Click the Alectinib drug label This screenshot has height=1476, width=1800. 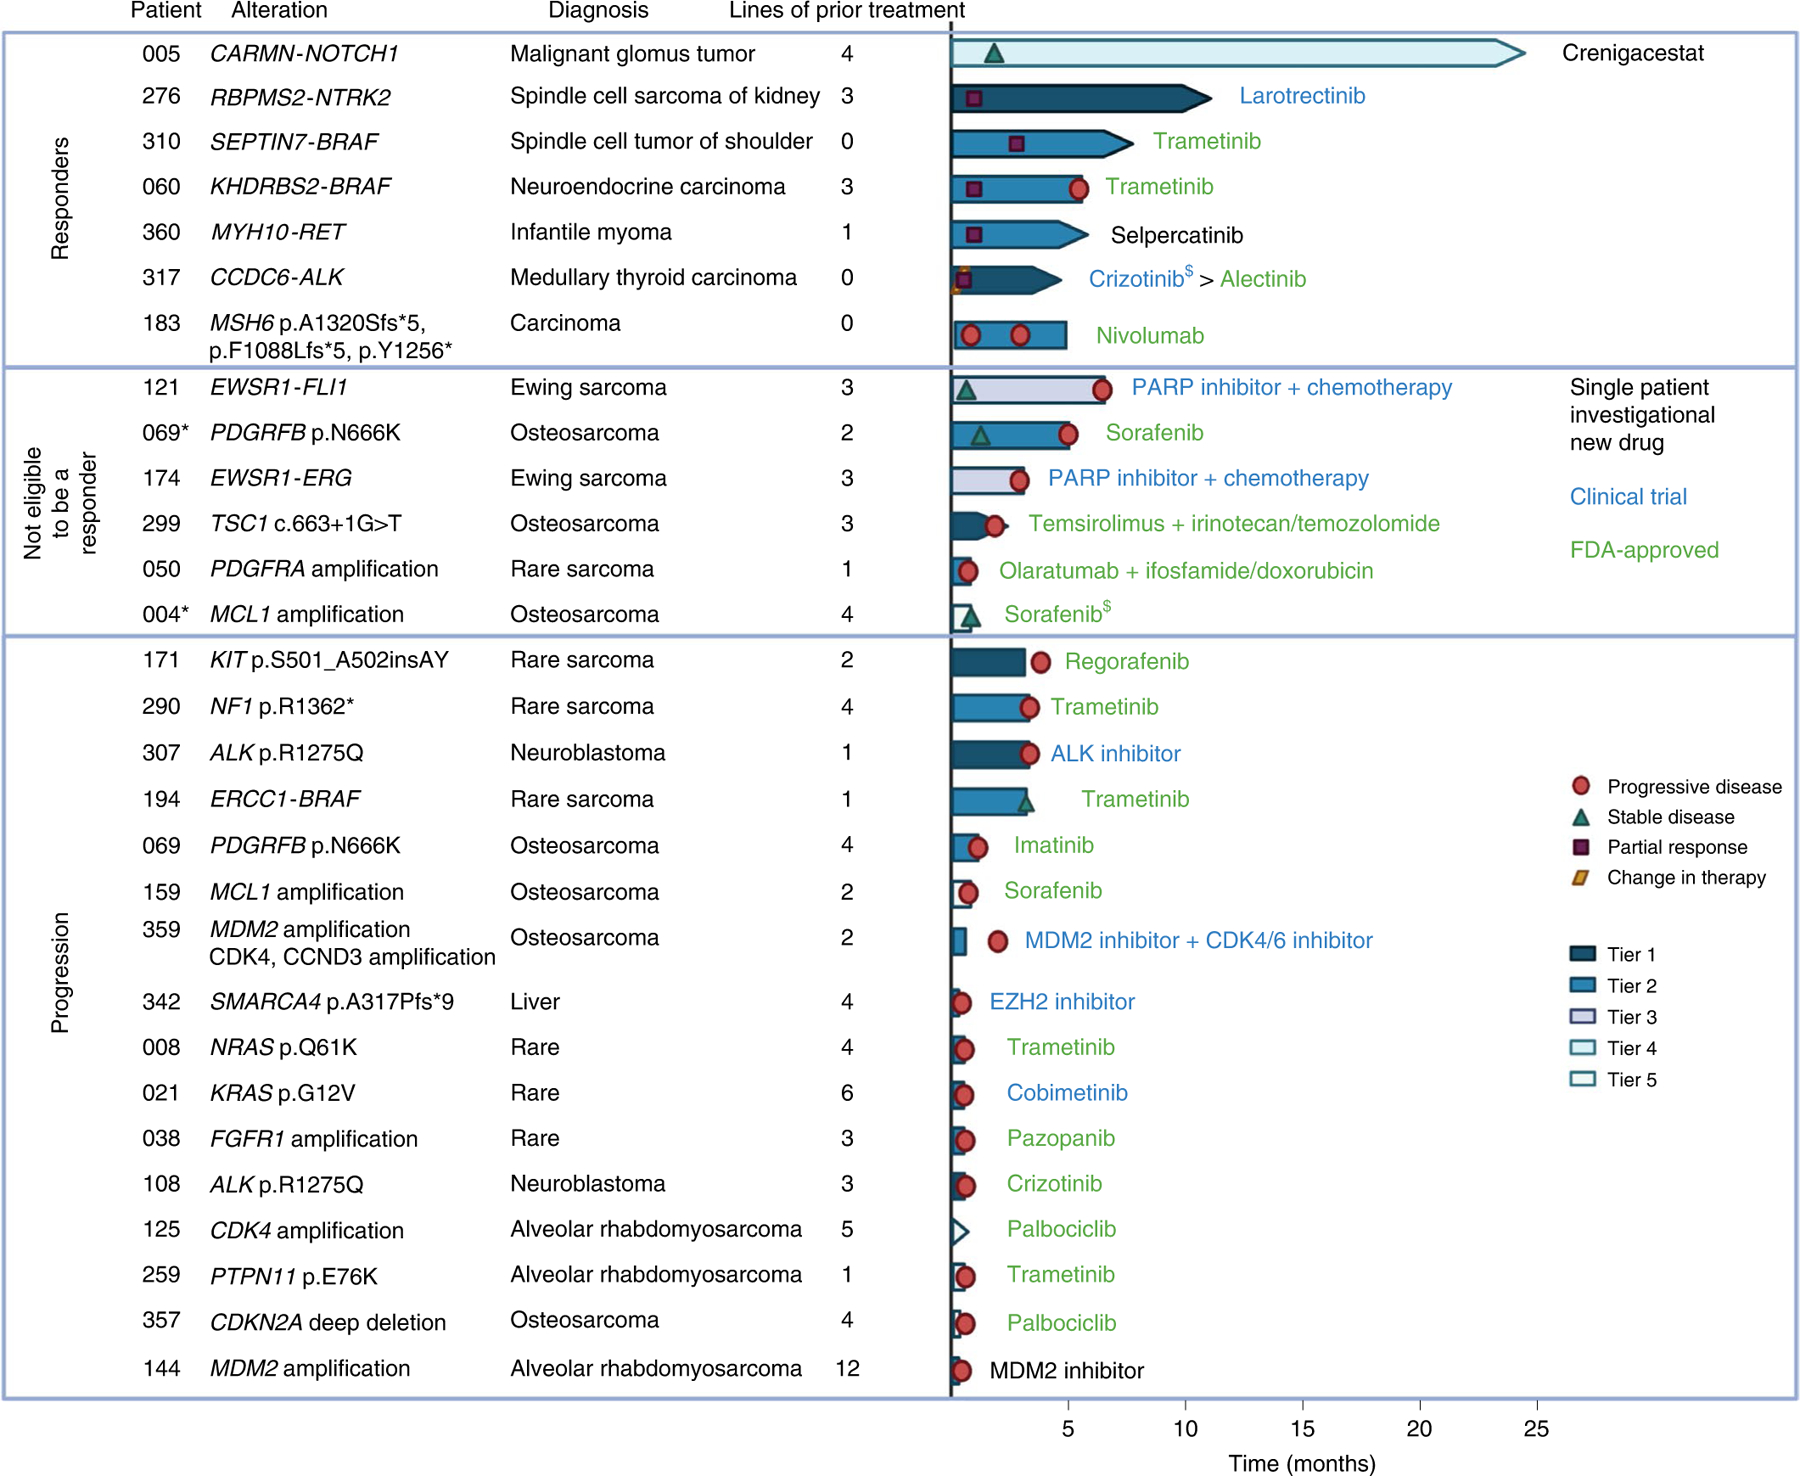(x=1263, y=279)
